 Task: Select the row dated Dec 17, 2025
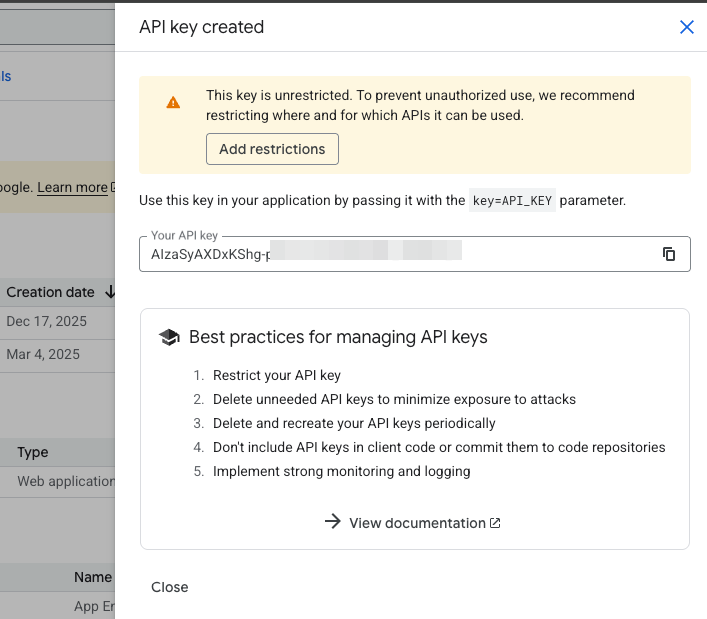[x=46, y=322]
